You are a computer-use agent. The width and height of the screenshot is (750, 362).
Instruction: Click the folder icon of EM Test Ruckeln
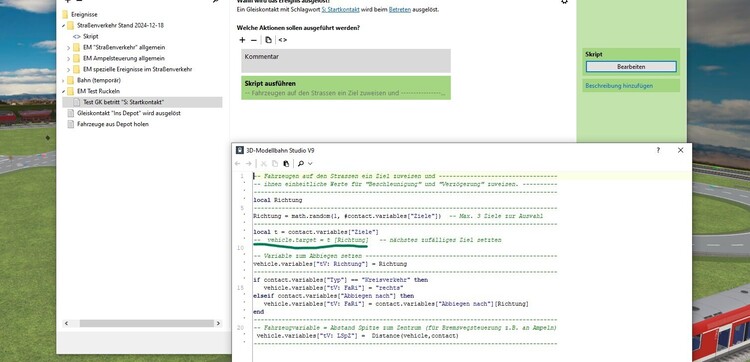[71, 91]
